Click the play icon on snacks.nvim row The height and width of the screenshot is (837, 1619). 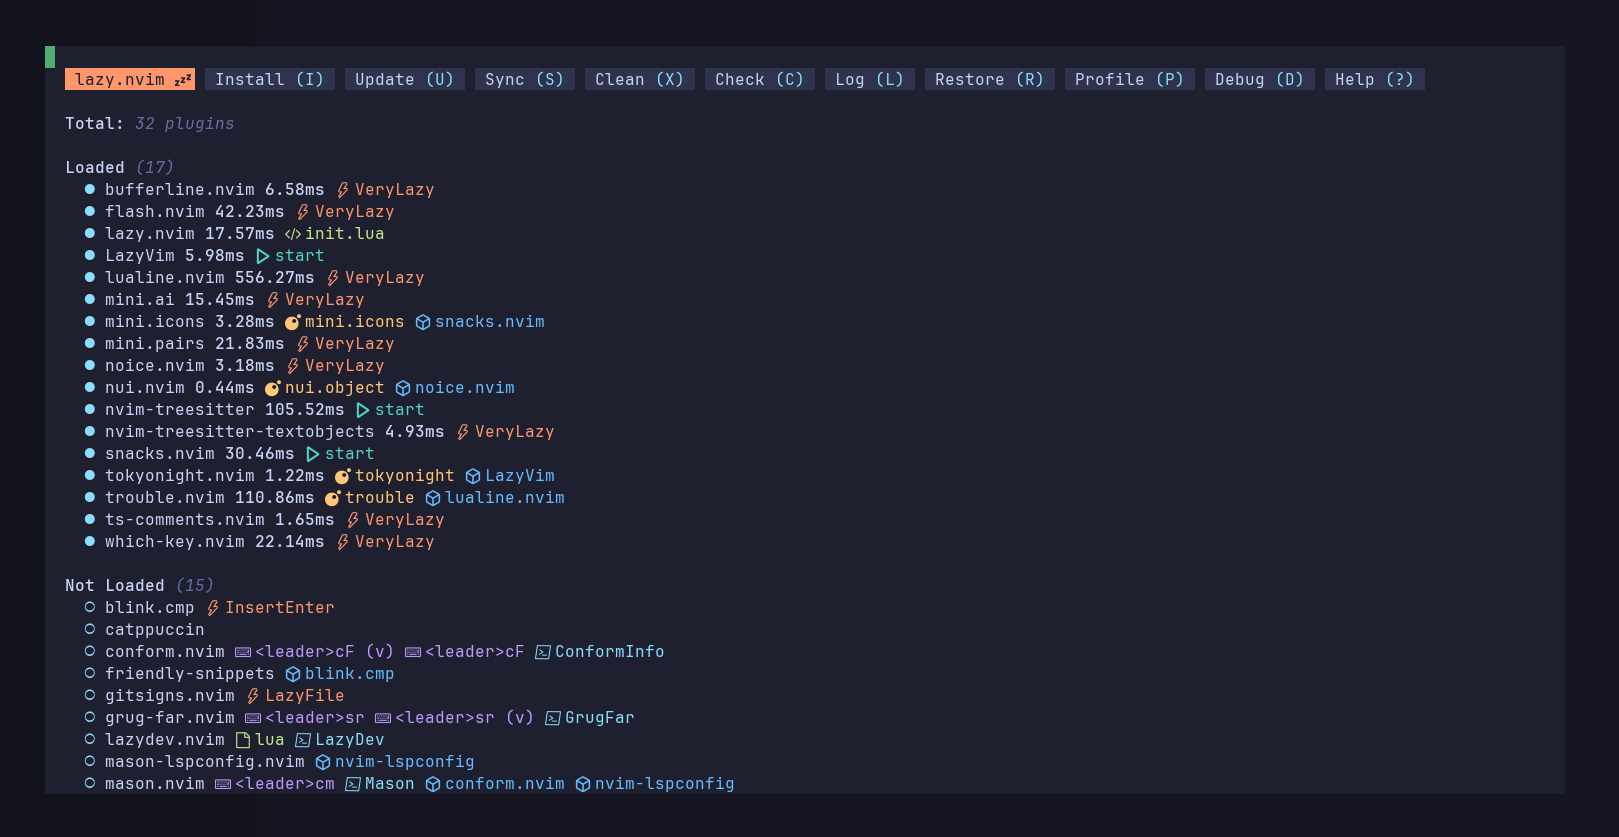pyautogui.click(x=313, y=454)
